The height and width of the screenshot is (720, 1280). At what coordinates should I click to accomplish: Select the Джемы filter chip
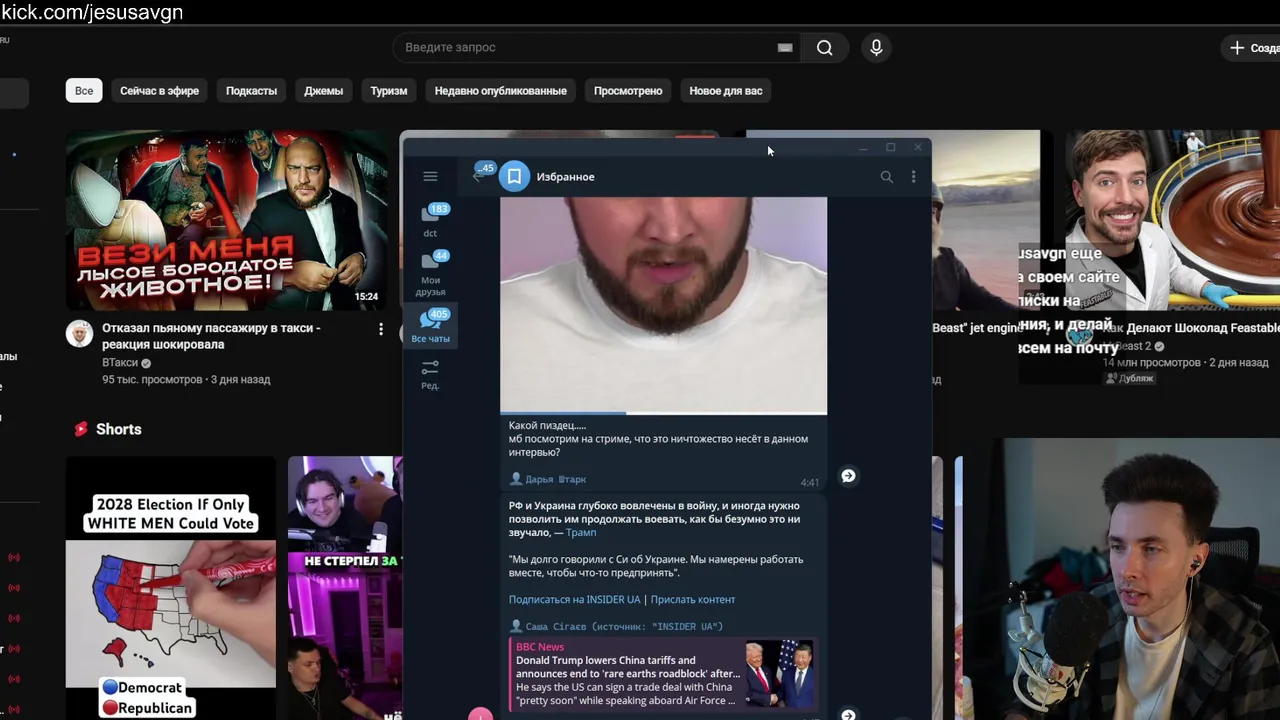coord(323,90)
